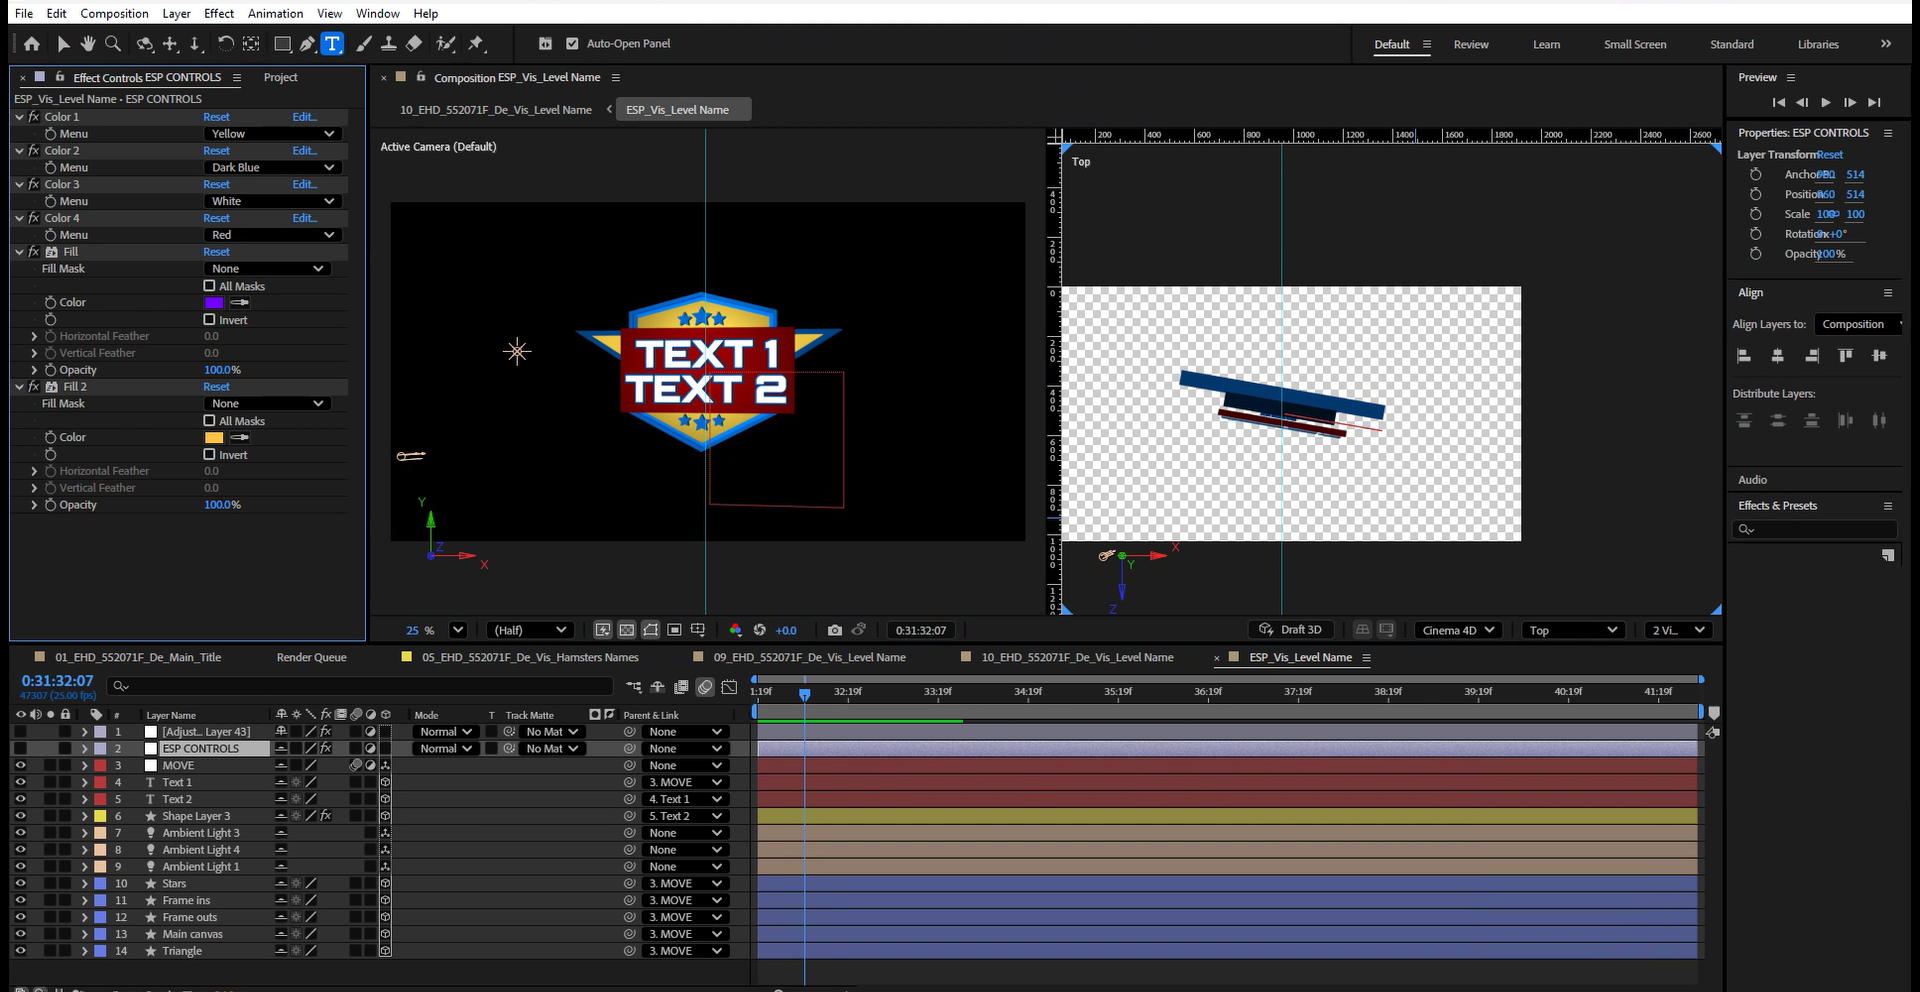This screenshot has width=1920, height=992.
Task: Select the Puppet Pin tool
Action: tap(476, 44)
